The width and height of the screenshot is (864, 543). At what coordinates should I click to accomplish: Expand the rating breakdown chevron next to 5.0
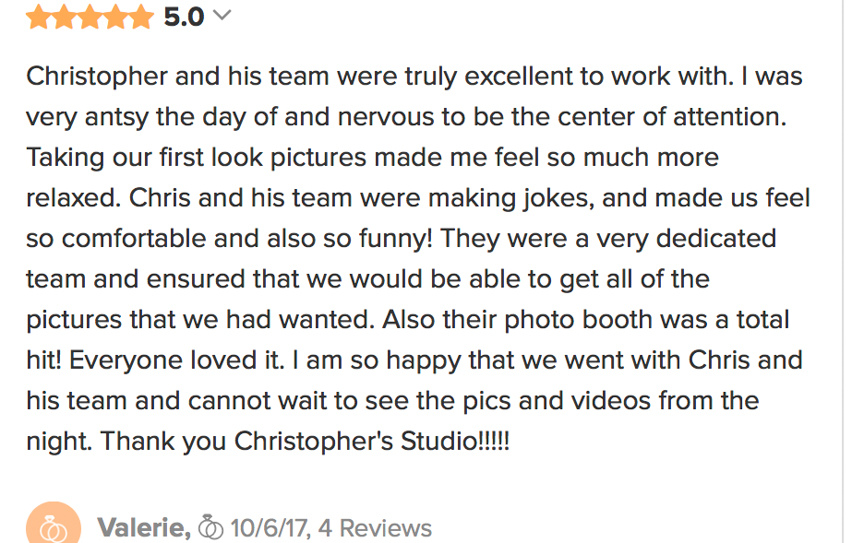[x=222, y=15]
